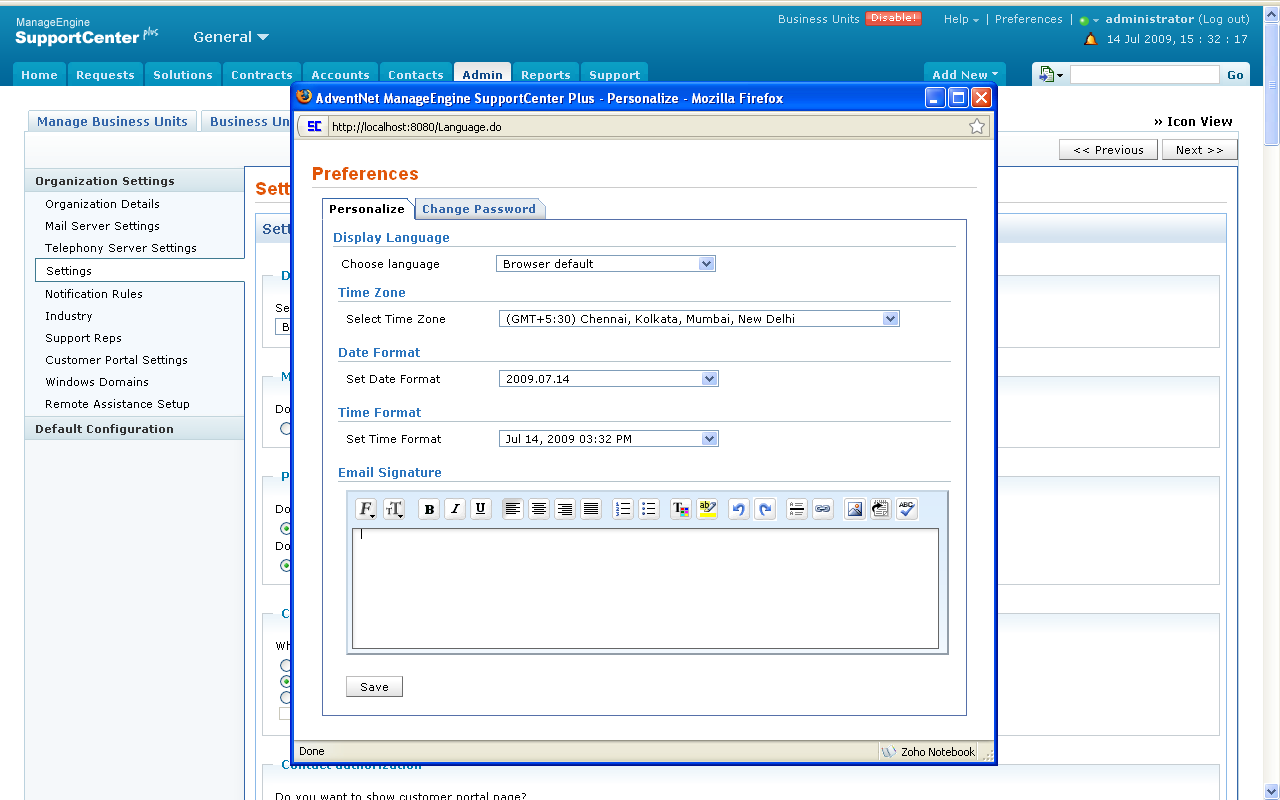Insert a numbered list in the signature
Viewport: 1280px width, 800px height.
(623, 509)
